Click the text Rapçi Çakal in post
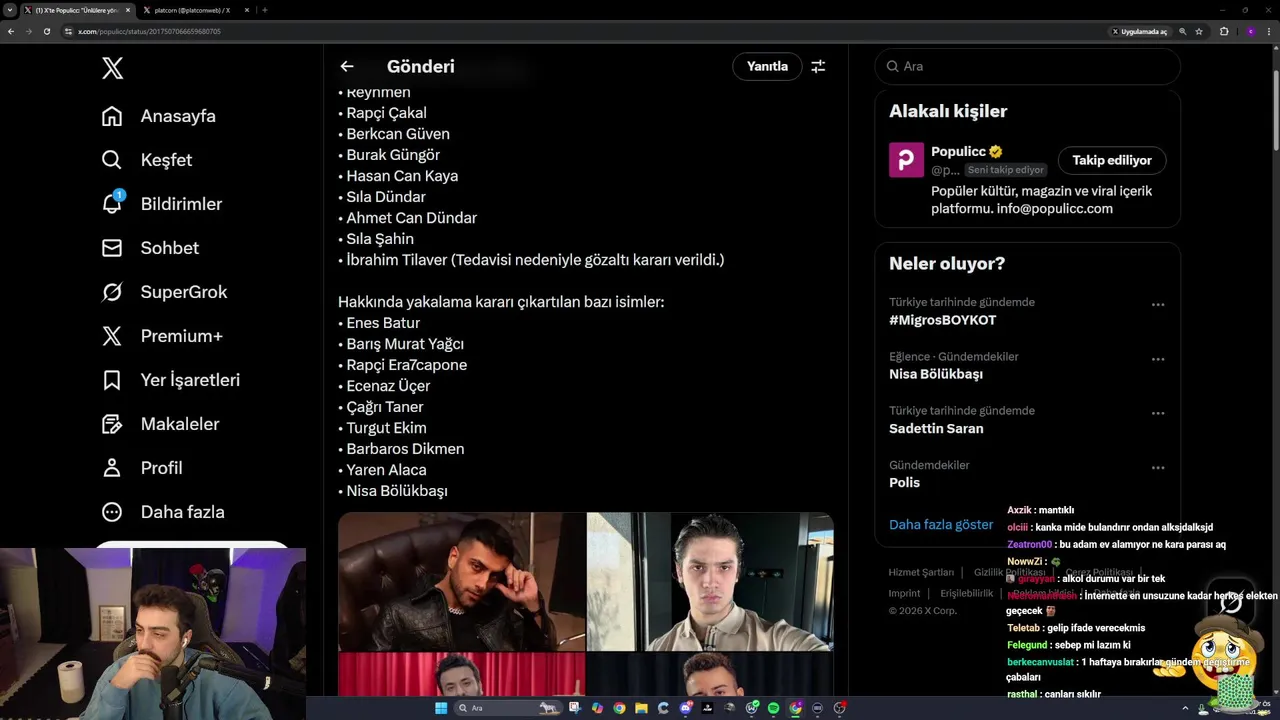 386,113
